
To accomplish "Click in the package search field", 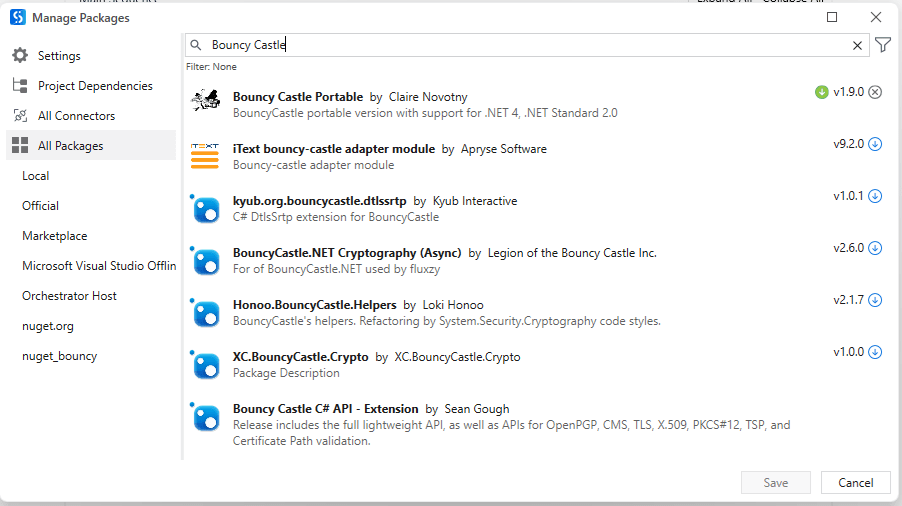I will click(520, 45).
